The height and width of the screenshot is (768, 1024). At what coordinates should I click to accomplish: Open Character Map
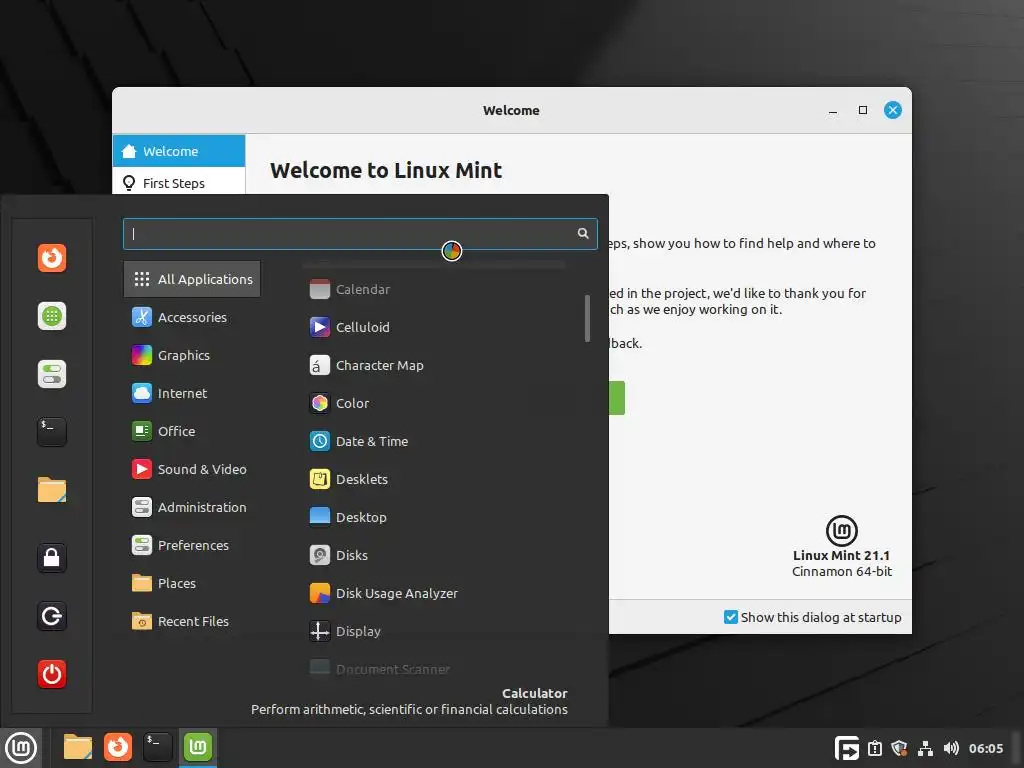point(434,365)
